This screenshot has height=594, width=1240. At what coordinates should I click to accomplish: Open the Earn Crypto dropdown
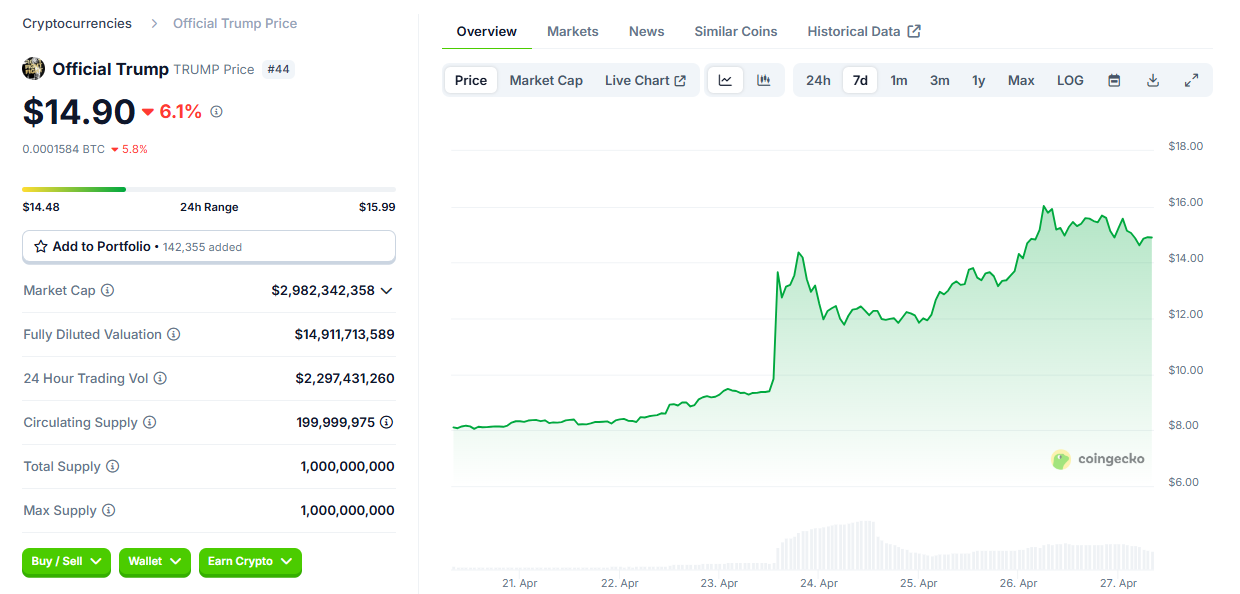click(x=250, y=562)
